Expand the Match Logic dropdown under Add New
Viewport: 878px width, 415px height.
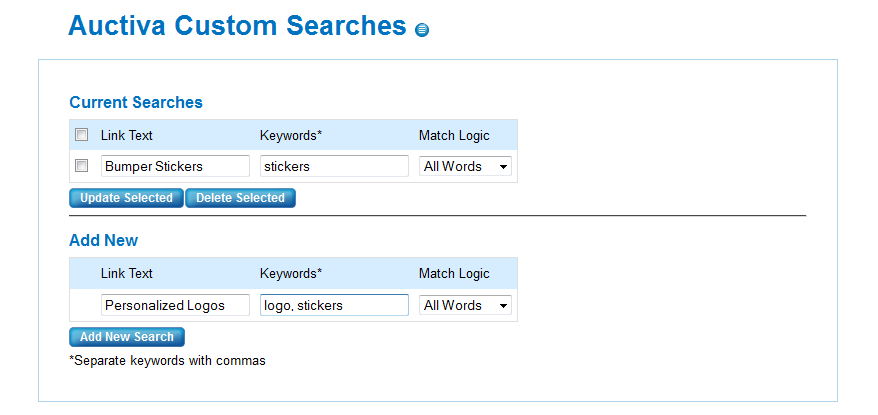(x=465, y=305)
